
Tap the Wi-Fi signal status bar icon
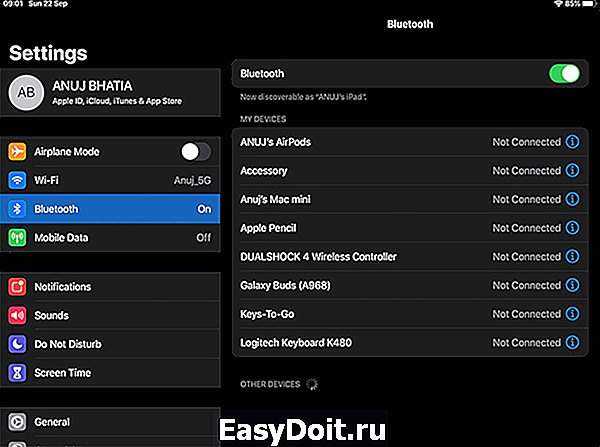tap(558, 4)
